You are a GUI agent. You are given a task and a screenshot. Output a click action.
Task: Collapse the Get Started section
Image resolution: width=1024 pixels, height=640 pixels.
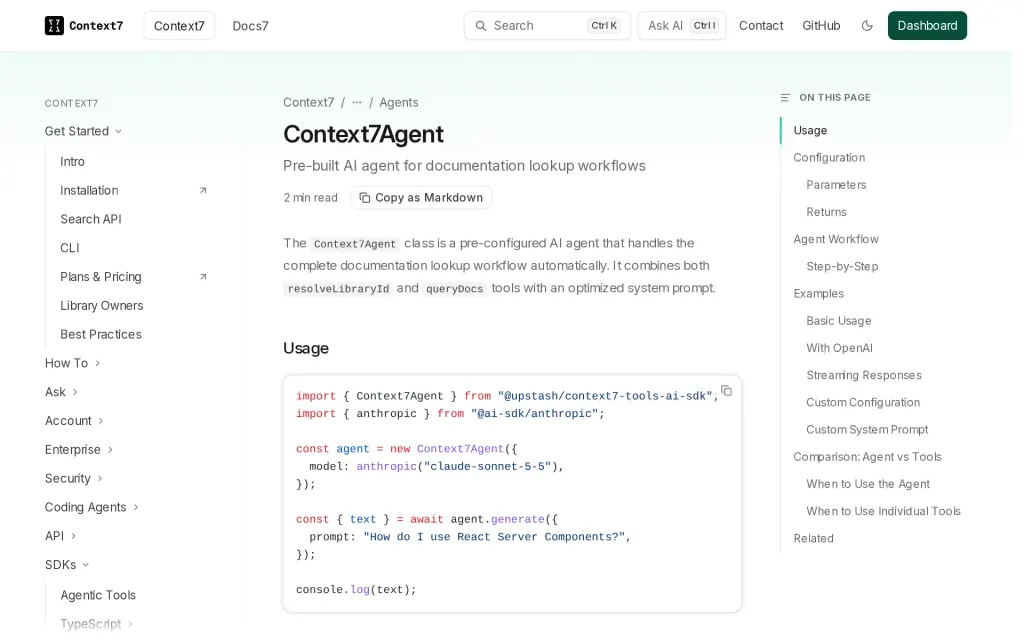click(83, 131)
